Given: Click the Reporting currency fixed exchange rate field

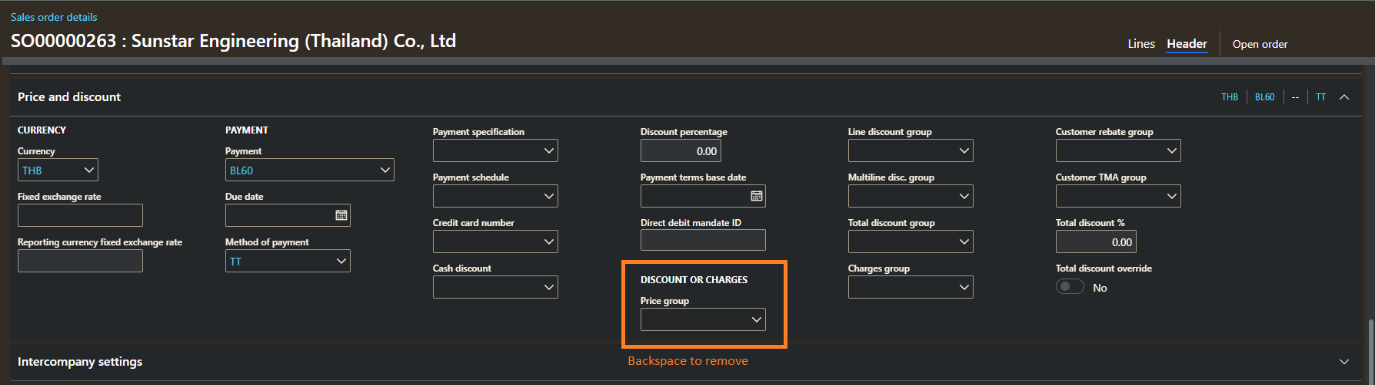Looking at the screenshot, I should (x=80, y=261).
